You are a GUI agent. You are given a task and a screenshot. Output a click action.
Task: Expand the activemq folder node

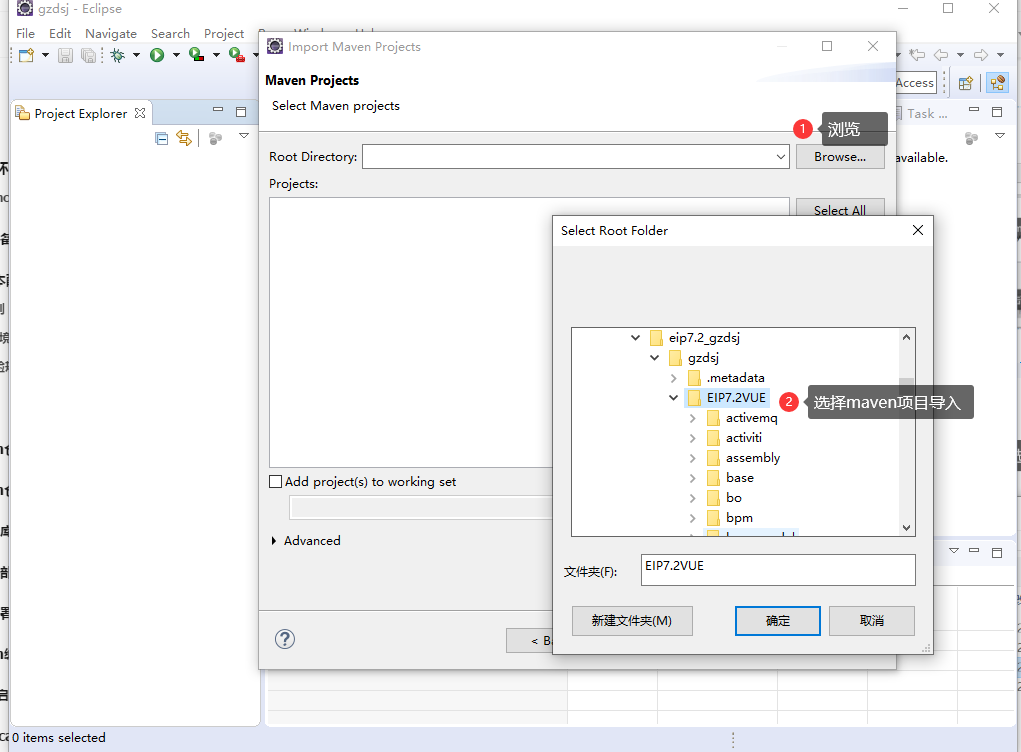693,418
